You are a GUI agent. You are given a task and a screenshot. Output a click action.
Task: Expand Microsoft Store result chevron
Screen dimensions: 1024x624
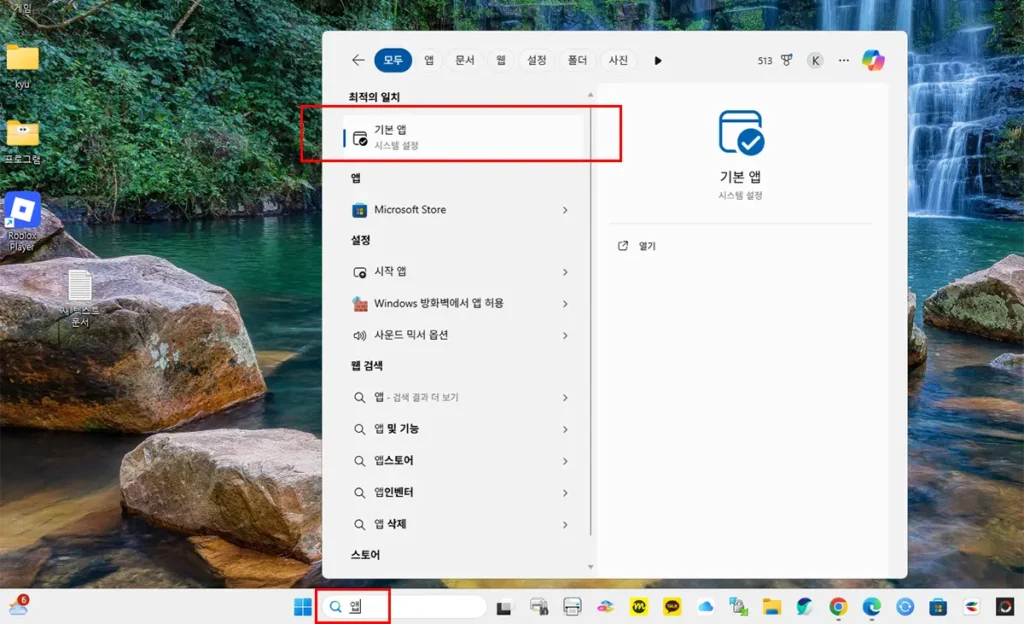(x=565, y=210)
